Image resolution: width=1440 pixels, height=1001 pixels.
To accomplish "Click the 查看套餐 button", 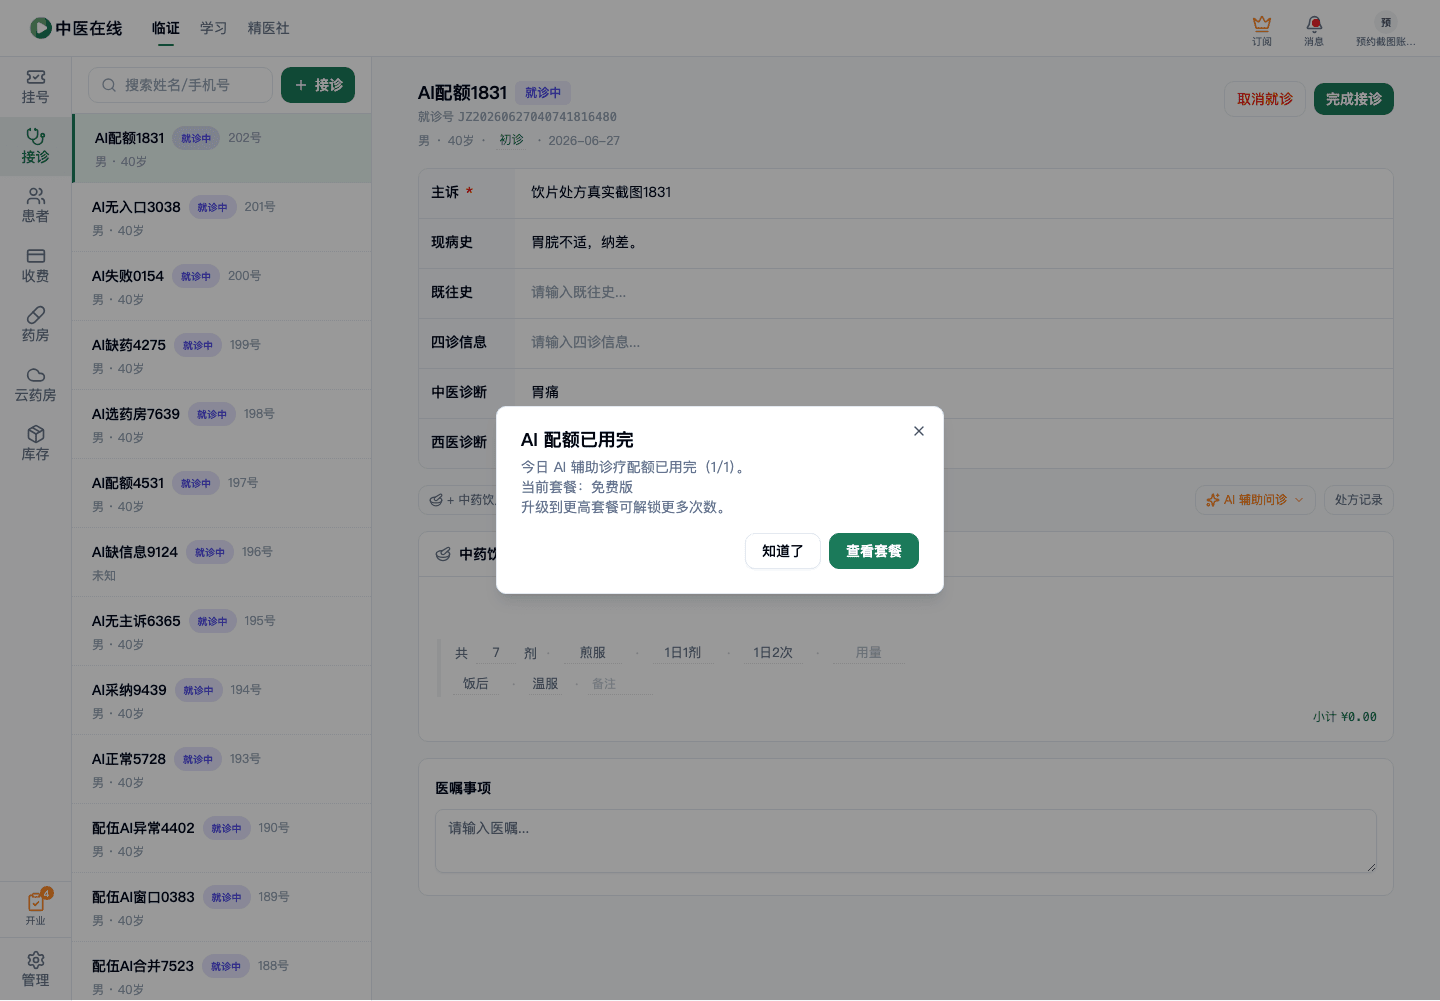I will [x=873, y=551].
